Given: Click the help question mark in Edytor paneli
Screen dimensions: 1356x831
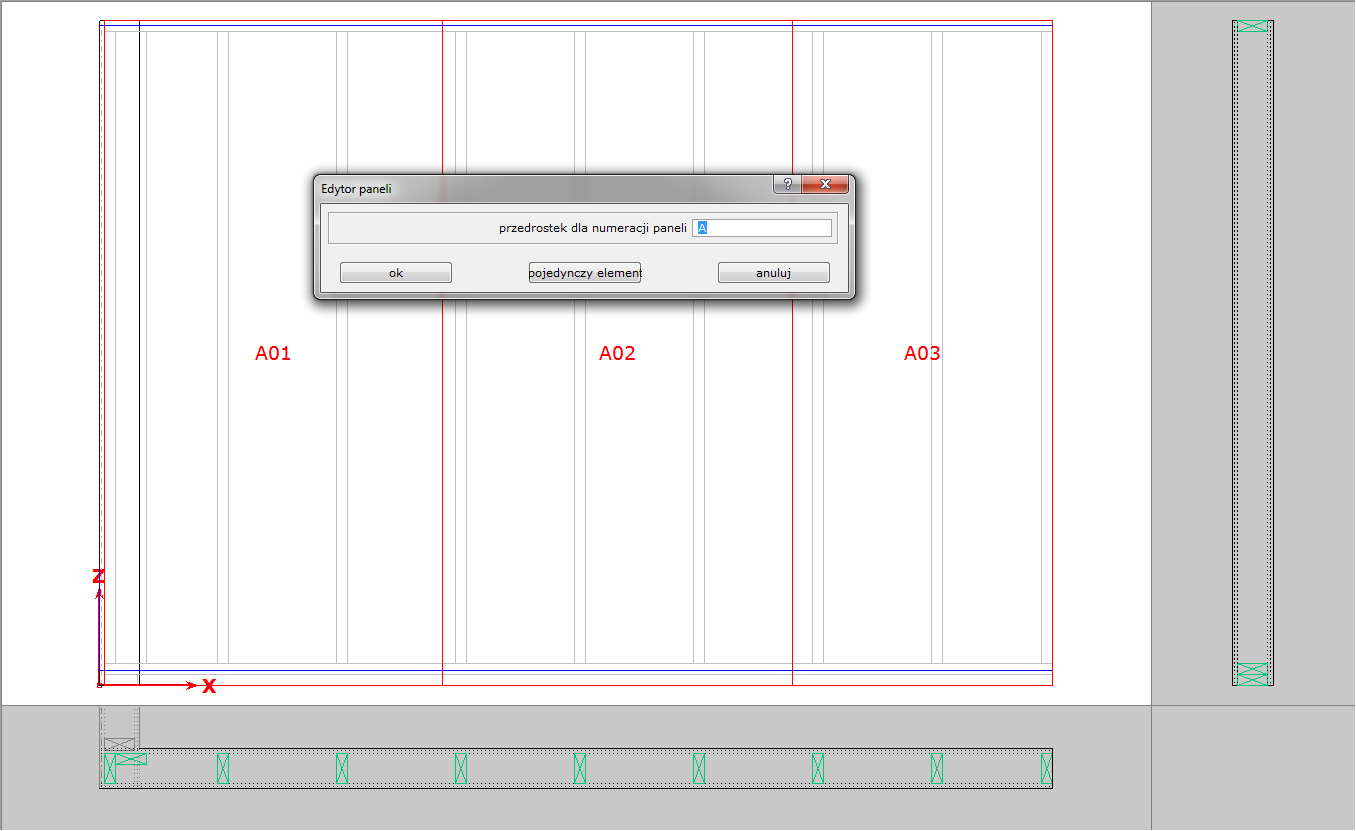Looking at the screenshot, I should click(x=787, y=185).
